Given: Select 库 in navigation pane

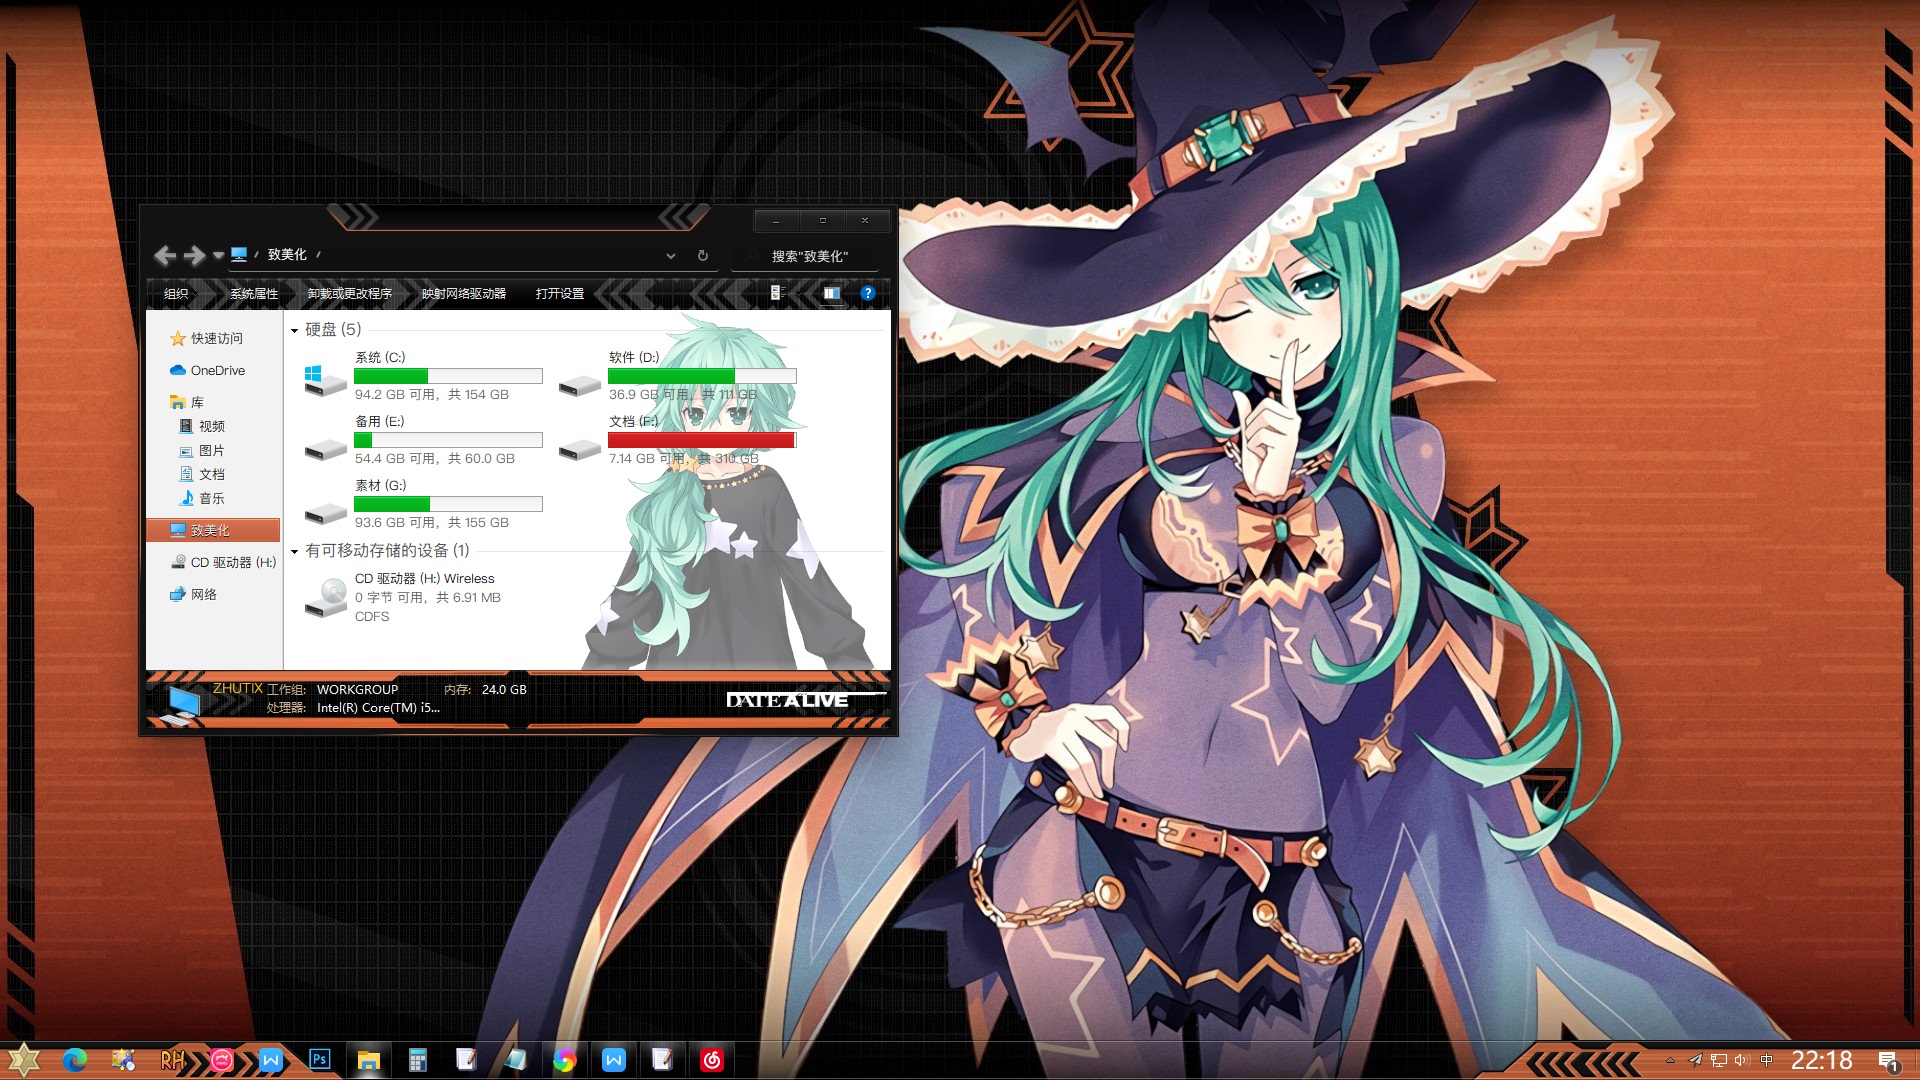Looking at the screenshot, I should [x=187, y=402].
